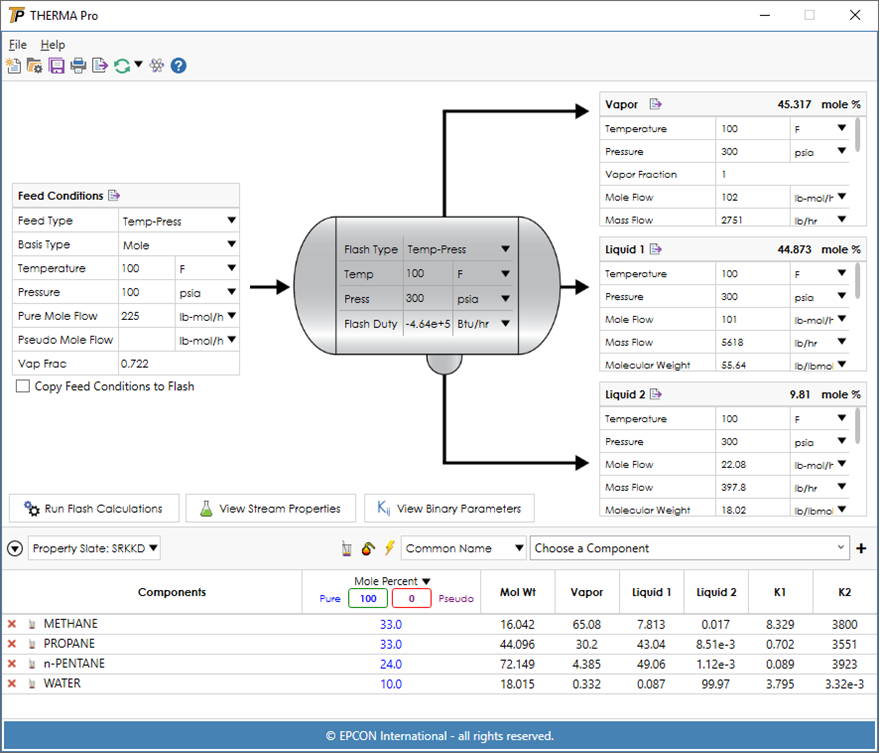This screenshot has height=753, width=880.
Task: Open the Help menu
Action: pos(53,44)
